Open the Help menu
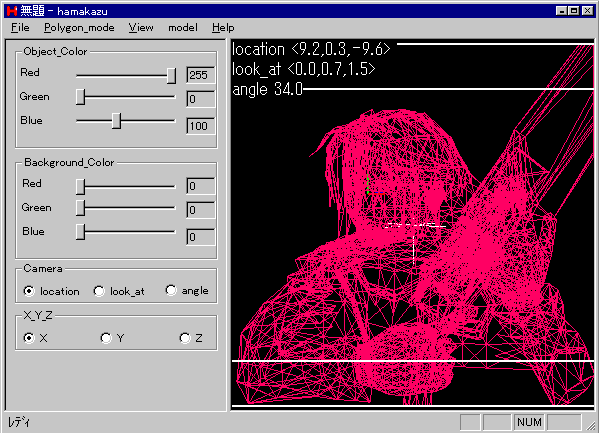The image size is (599, 433). 223,28
